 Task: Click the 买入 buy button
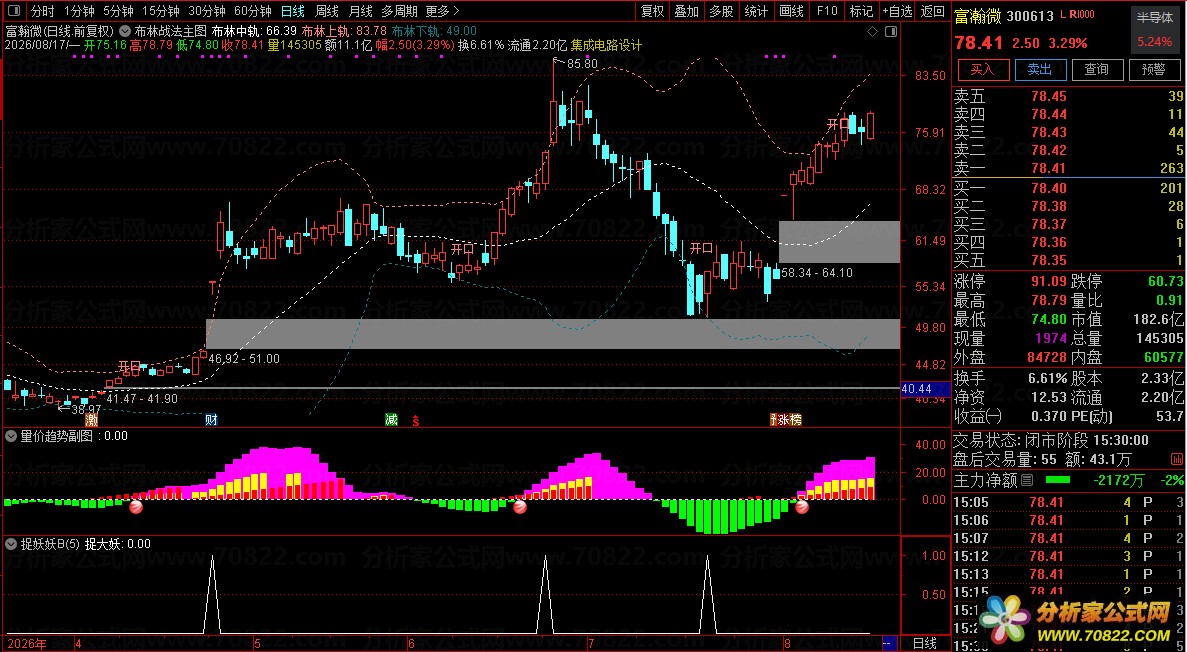pos(982,69)
